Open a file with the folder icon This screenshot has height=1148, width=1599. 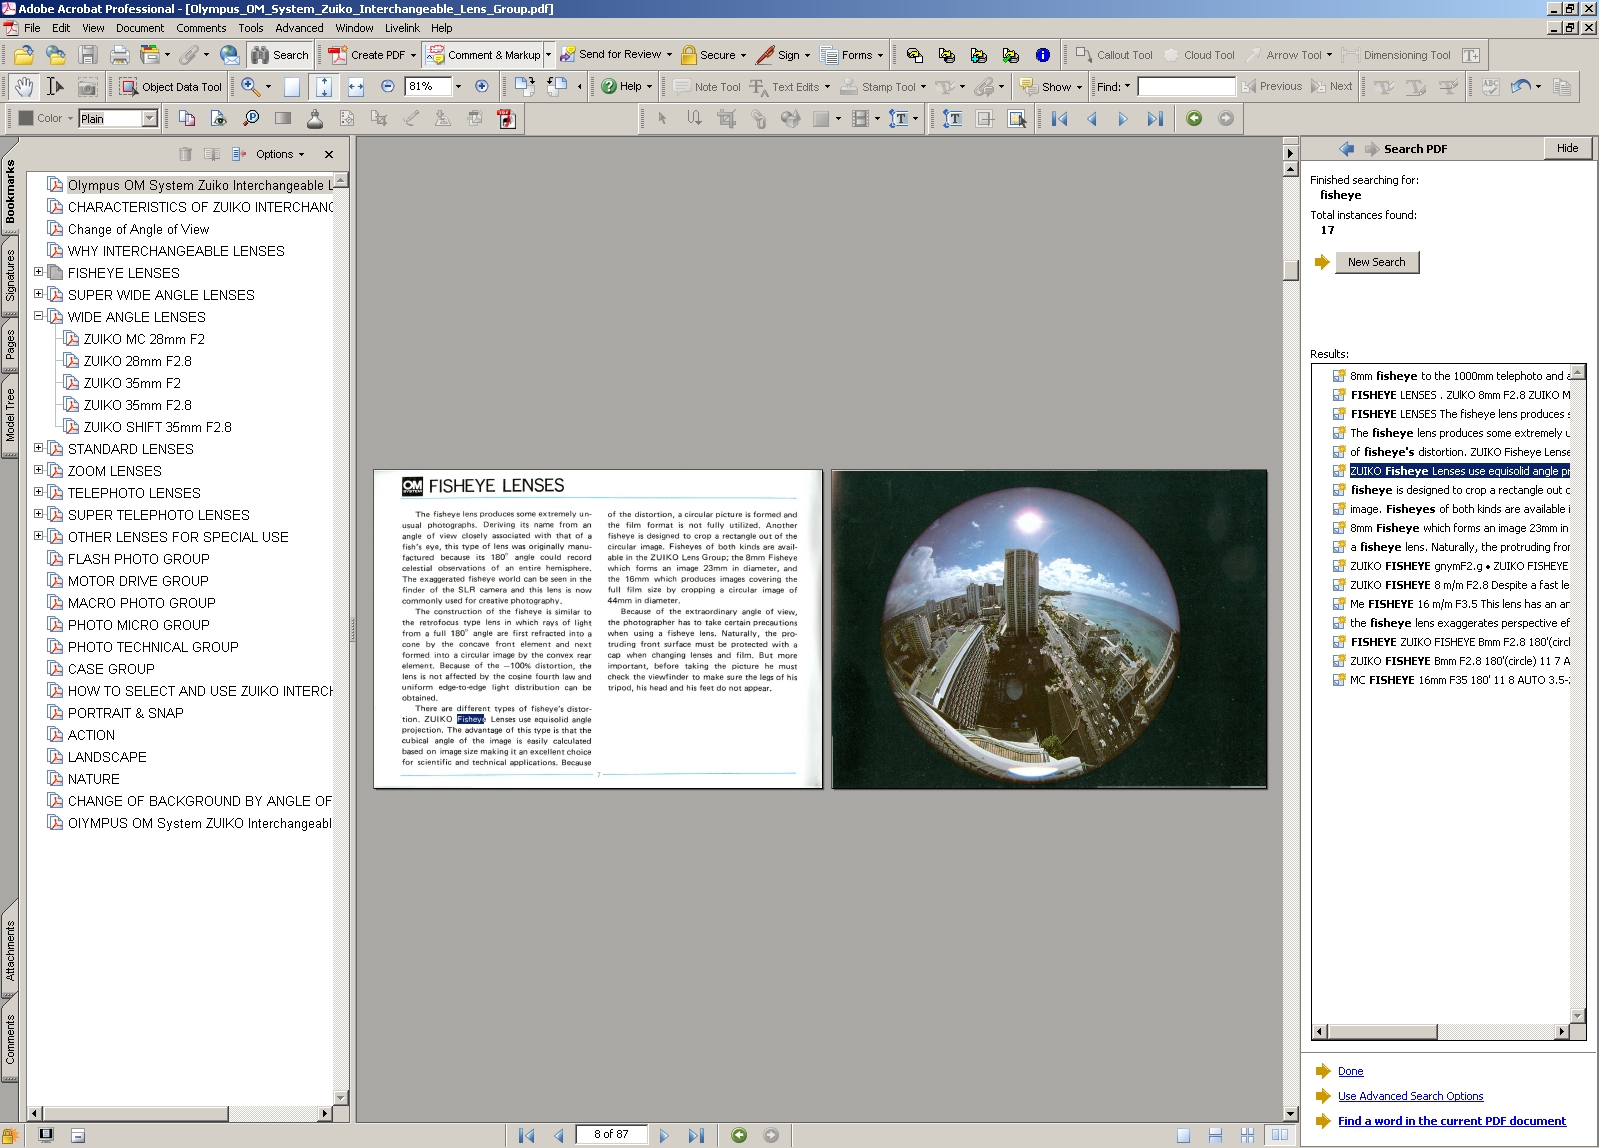23,55
